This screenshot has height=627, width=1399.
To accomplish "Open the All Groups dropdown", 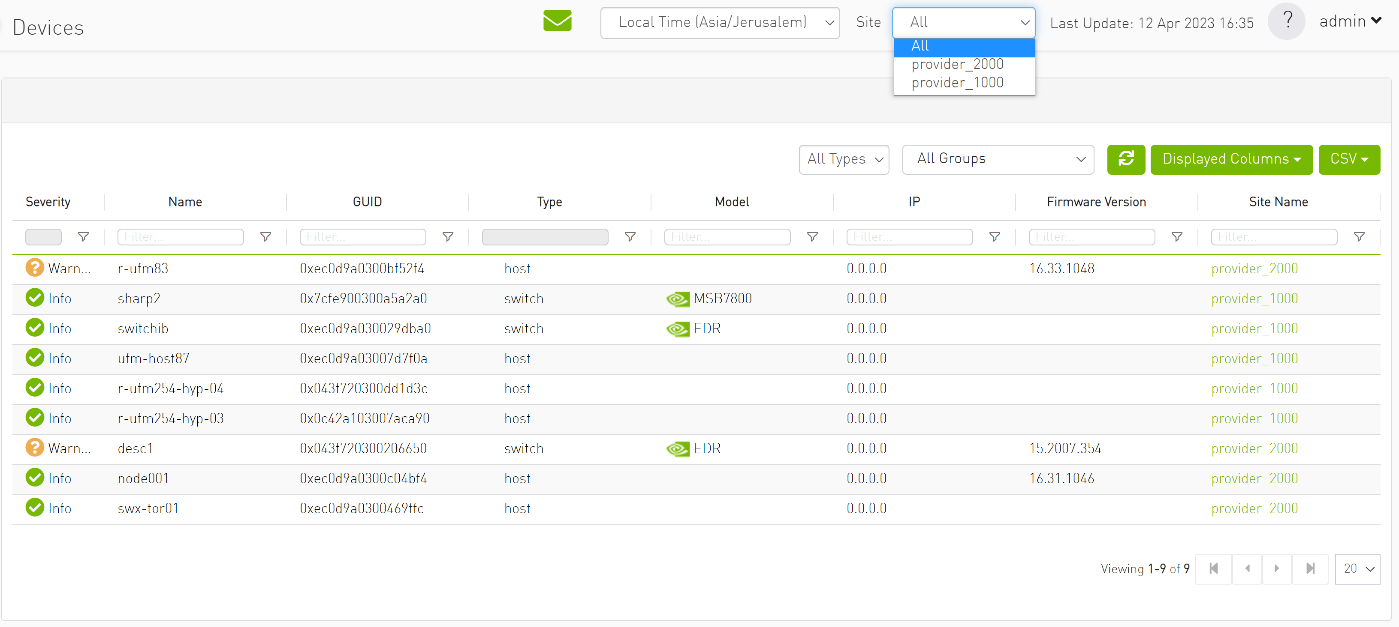I will coord(997,159).
